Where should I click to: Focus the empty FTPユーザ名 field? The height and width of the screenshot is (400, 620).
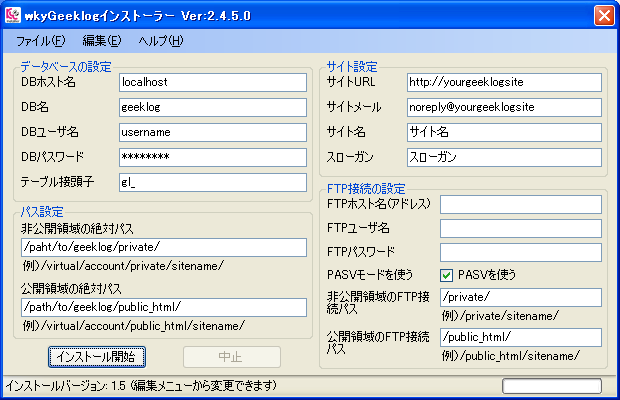(x=521, y=228)
